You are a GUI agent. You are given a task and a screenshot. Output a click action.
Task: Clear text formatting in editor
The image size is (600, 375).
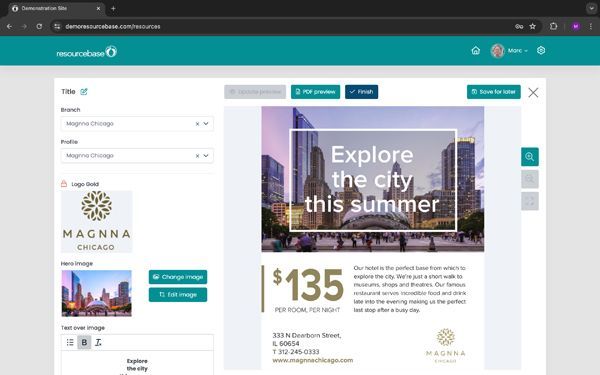pos(98,342)
